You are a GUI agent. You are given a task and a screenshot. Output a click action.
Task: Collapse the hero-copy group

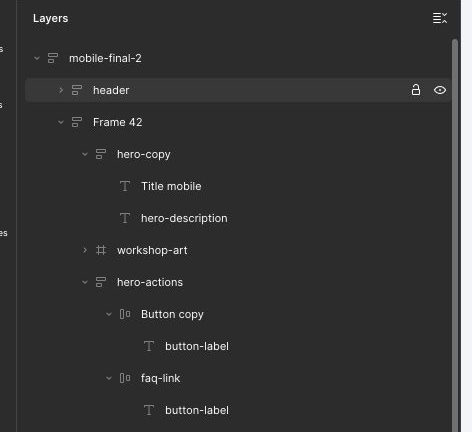click(x=85, y=154)
